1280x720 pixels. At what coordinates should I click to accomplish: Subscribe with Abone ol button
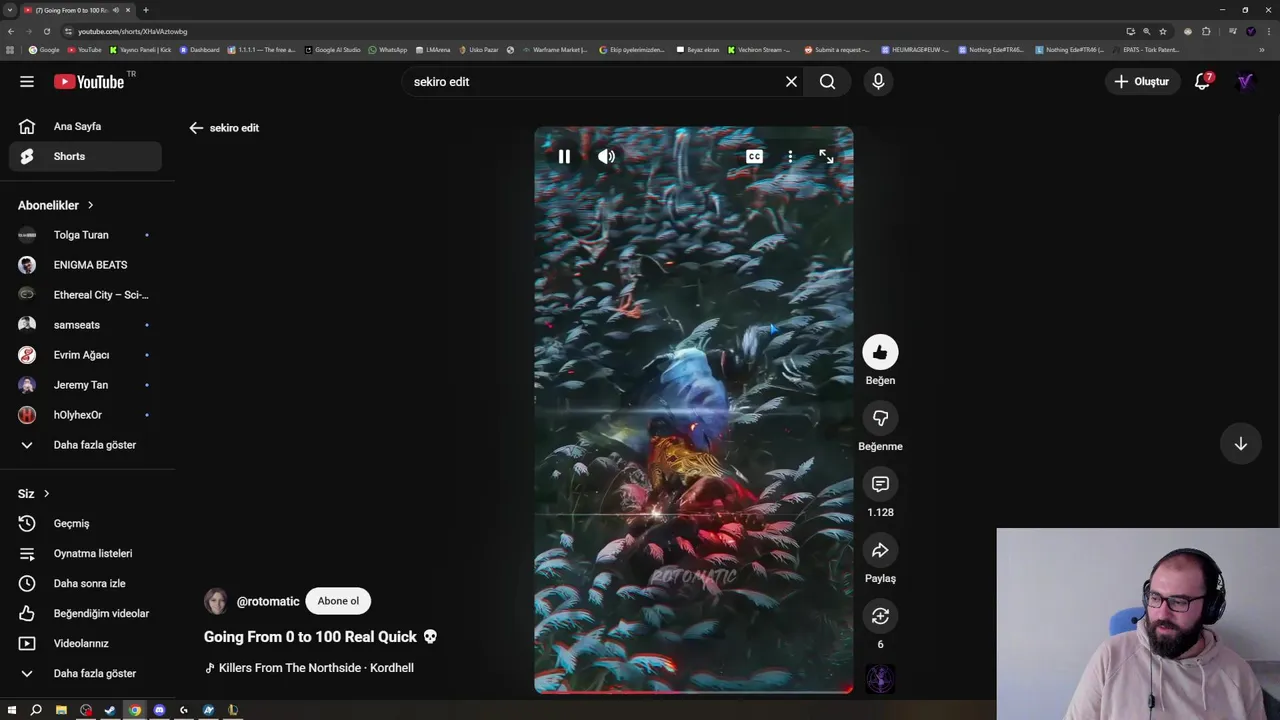338,601
